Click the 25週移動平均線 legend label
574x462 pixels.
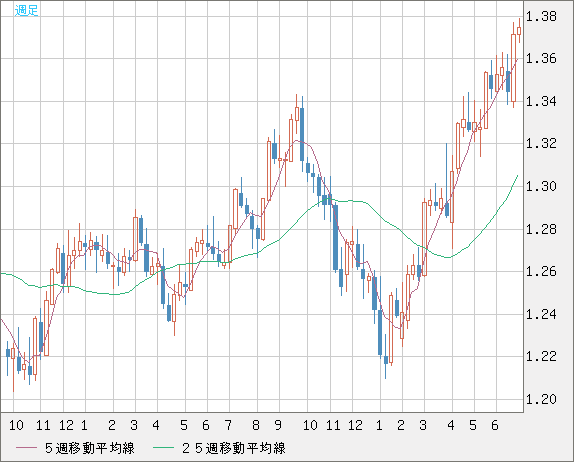pos(234,448)
